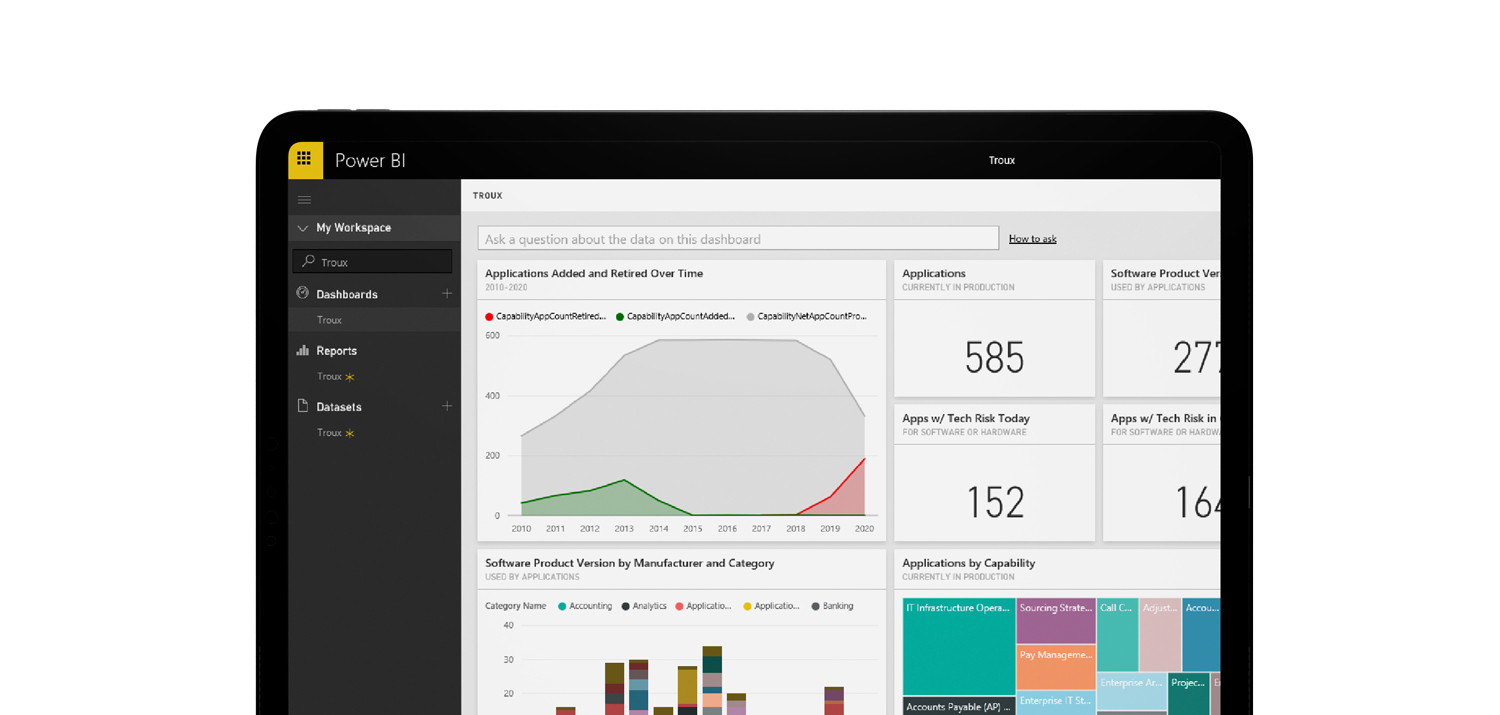Click the My Workspace label
This screenshot has width=1500, height=715.
(354, 228)
